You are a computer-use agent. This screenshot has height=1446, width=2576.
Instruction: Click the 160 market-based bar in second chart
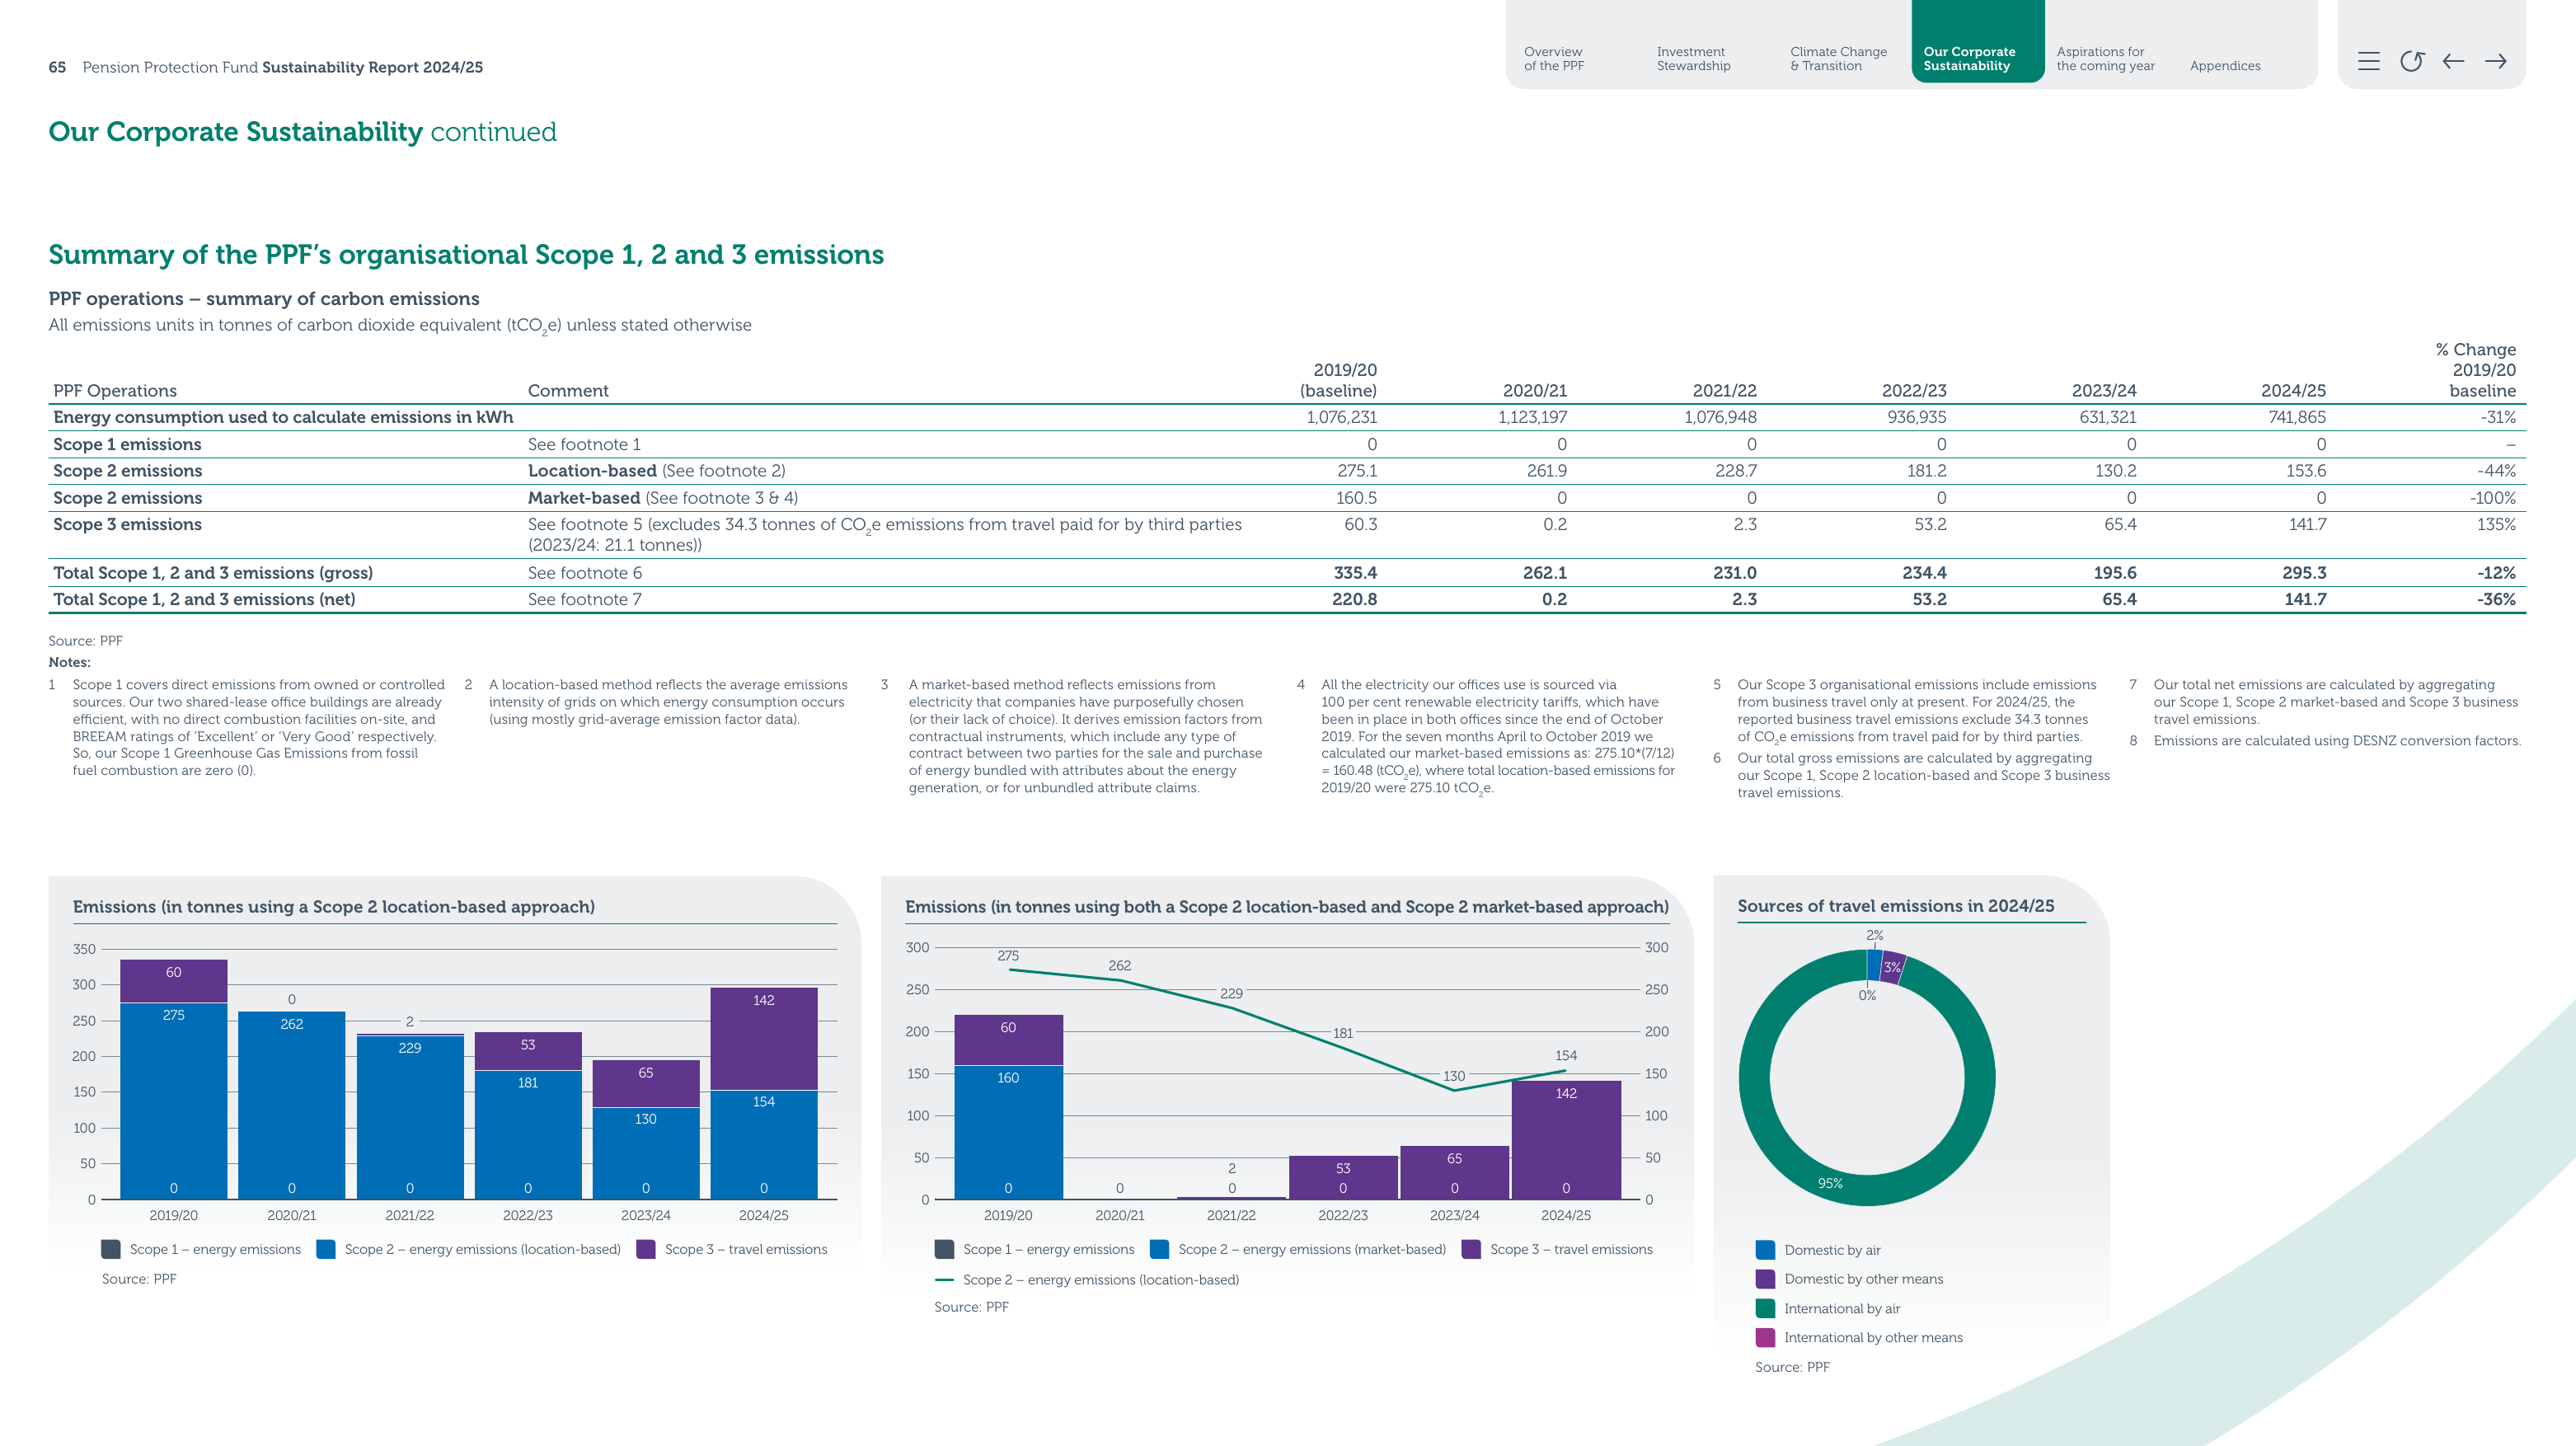coord(1008,1132)
